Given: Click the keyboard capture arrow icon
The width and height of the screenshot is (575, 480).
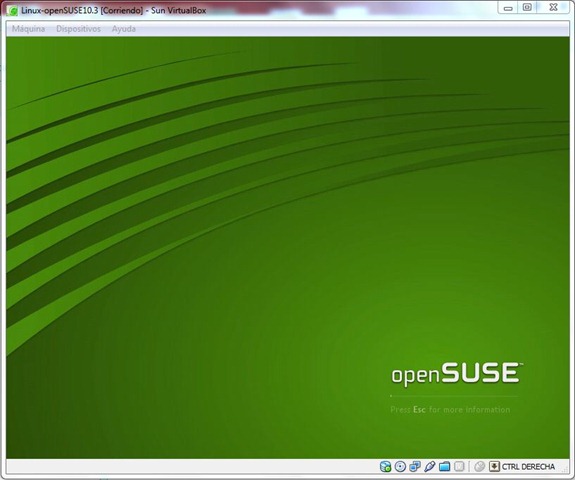Looking at the screenshot, I should [494, 466].
